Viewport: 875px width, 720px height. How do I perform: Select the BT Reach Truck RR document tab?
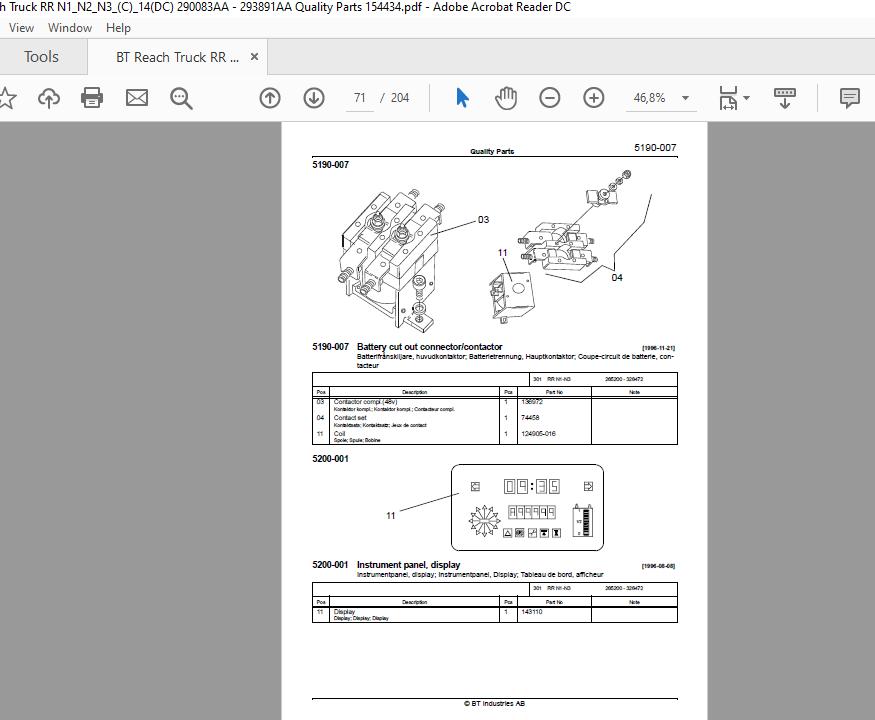(x=177, y=57)
